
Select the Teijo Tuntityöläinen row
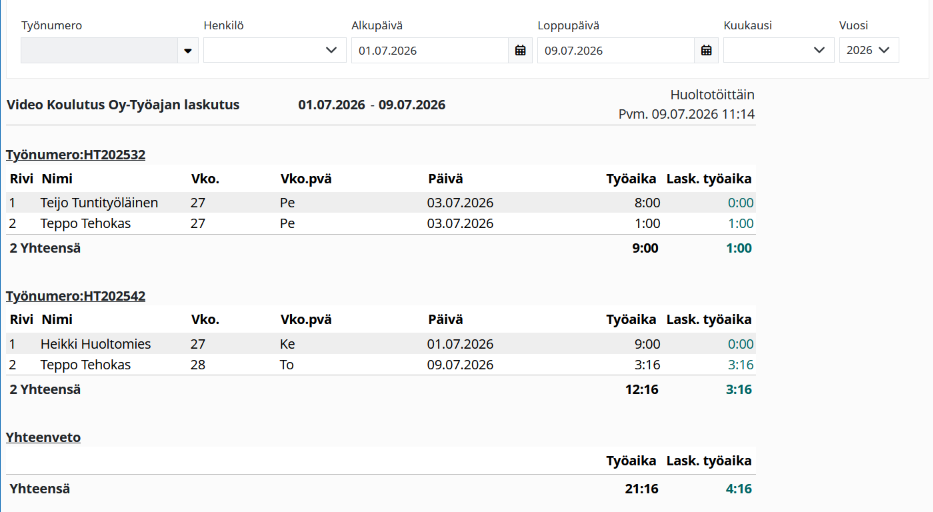tap(381, 202)
